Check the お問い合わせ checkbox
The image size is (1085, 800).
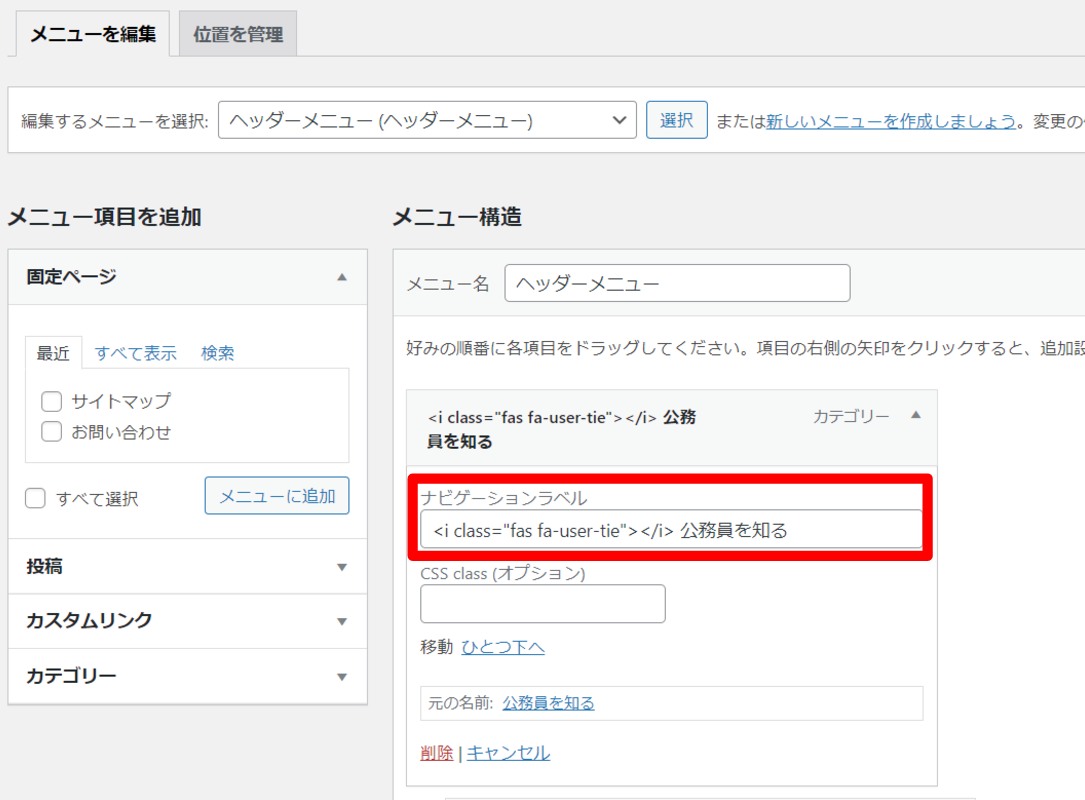click(x=51, y=432)
